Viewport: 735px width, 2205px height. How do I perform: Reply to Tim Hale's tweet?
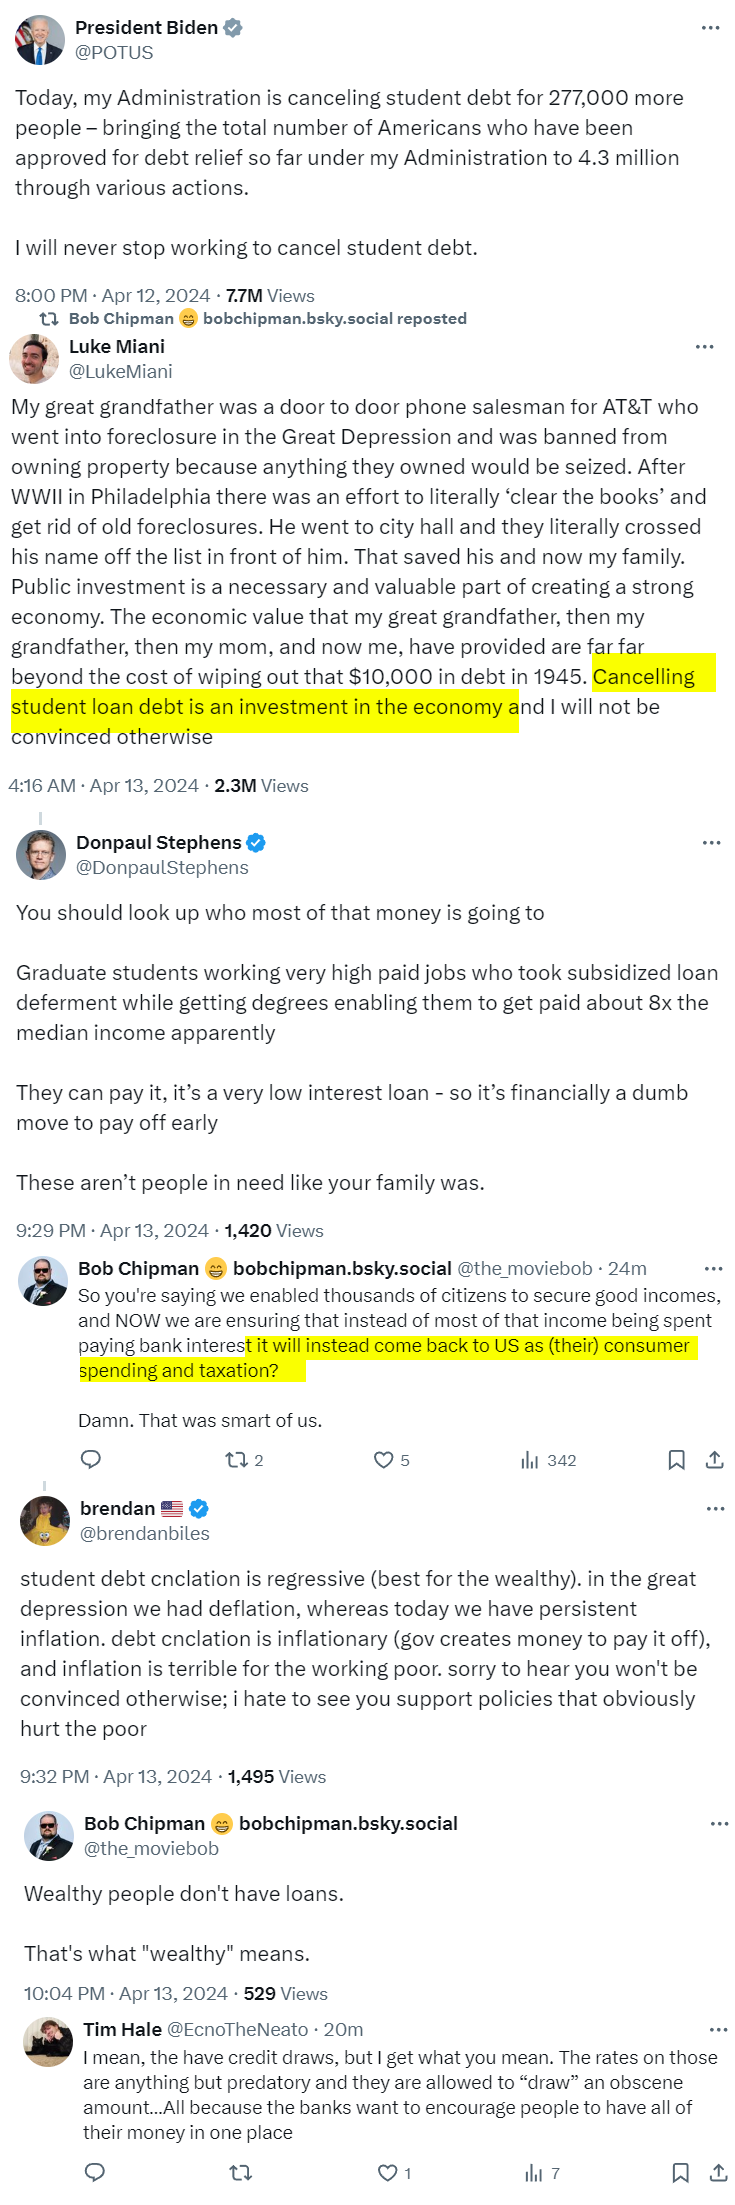pos(95,2172)
